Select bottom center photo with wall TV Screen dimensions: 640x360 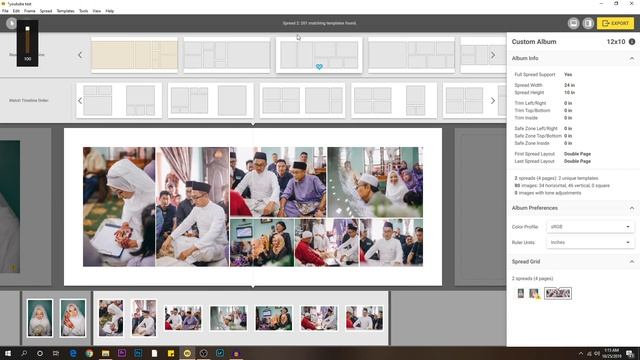(x=262, y=242)
